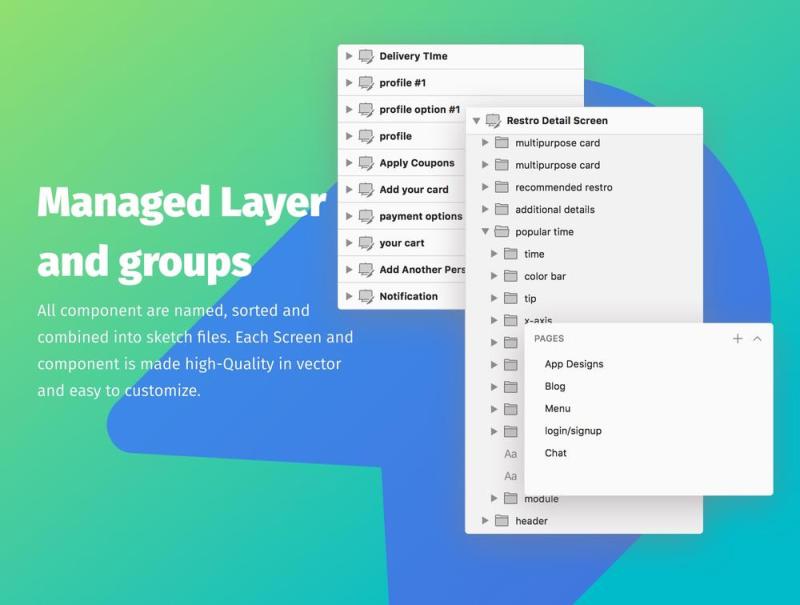Viewport: 800px width, 605px height.
Task: Collapse the Restro Detail Screen artboard
Action: click(476, 121)
